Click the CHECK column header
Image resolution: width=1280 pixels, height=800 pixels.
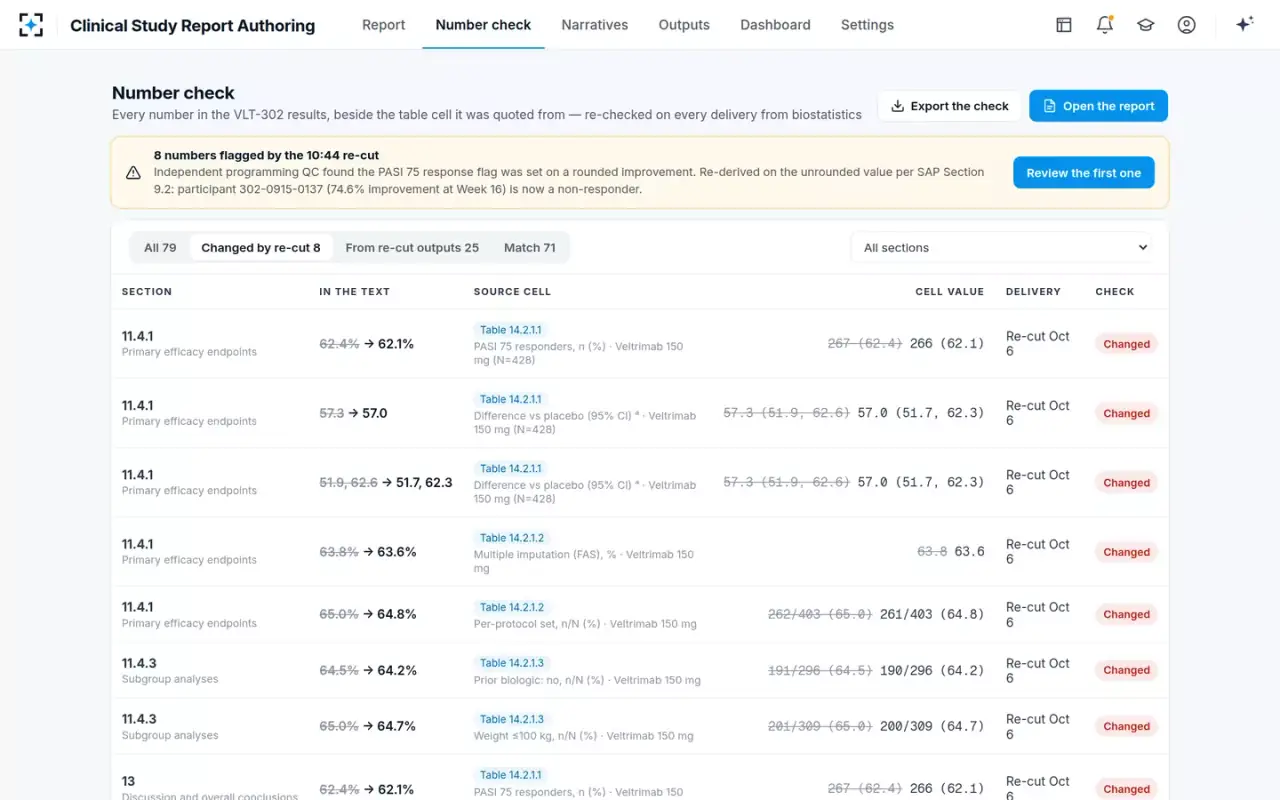[1115, 292]
